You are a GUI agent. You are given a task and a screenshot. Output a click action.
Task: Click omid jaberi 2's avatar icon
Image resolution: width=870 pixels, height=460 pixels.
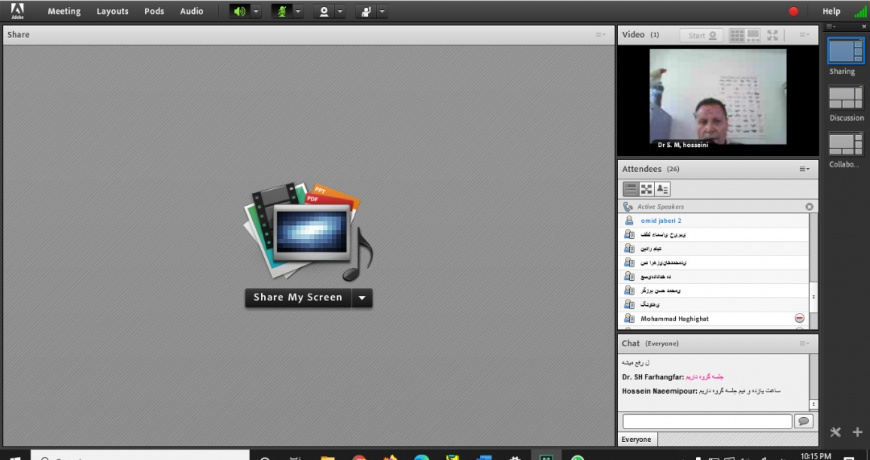(x=629, y=220)
